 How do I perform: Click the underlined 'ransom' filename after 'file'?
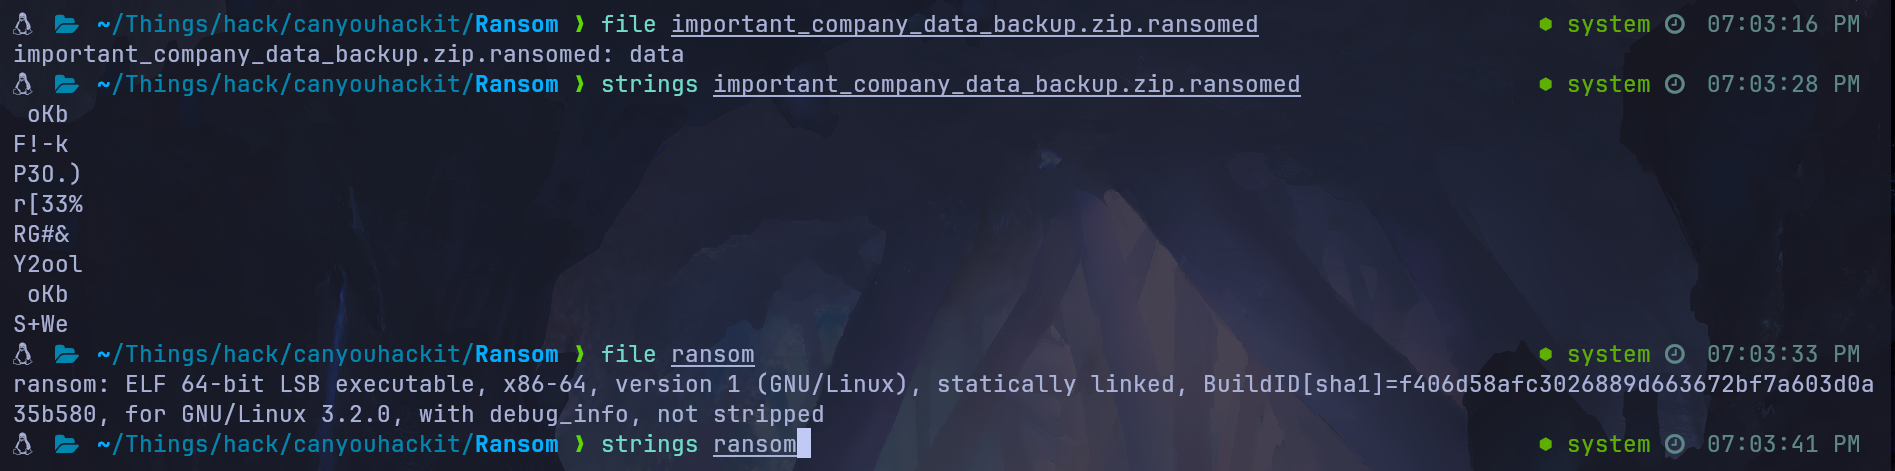click(713, 354)
